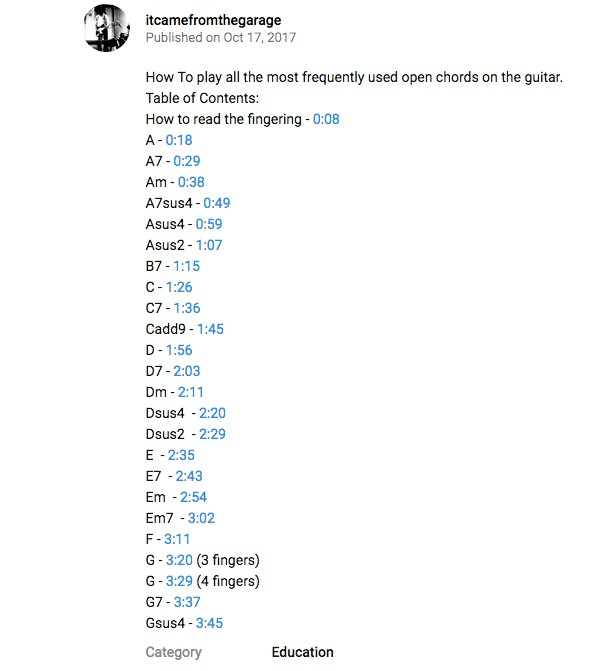Click 3:20 for three-finger G chord

[179, 560]
